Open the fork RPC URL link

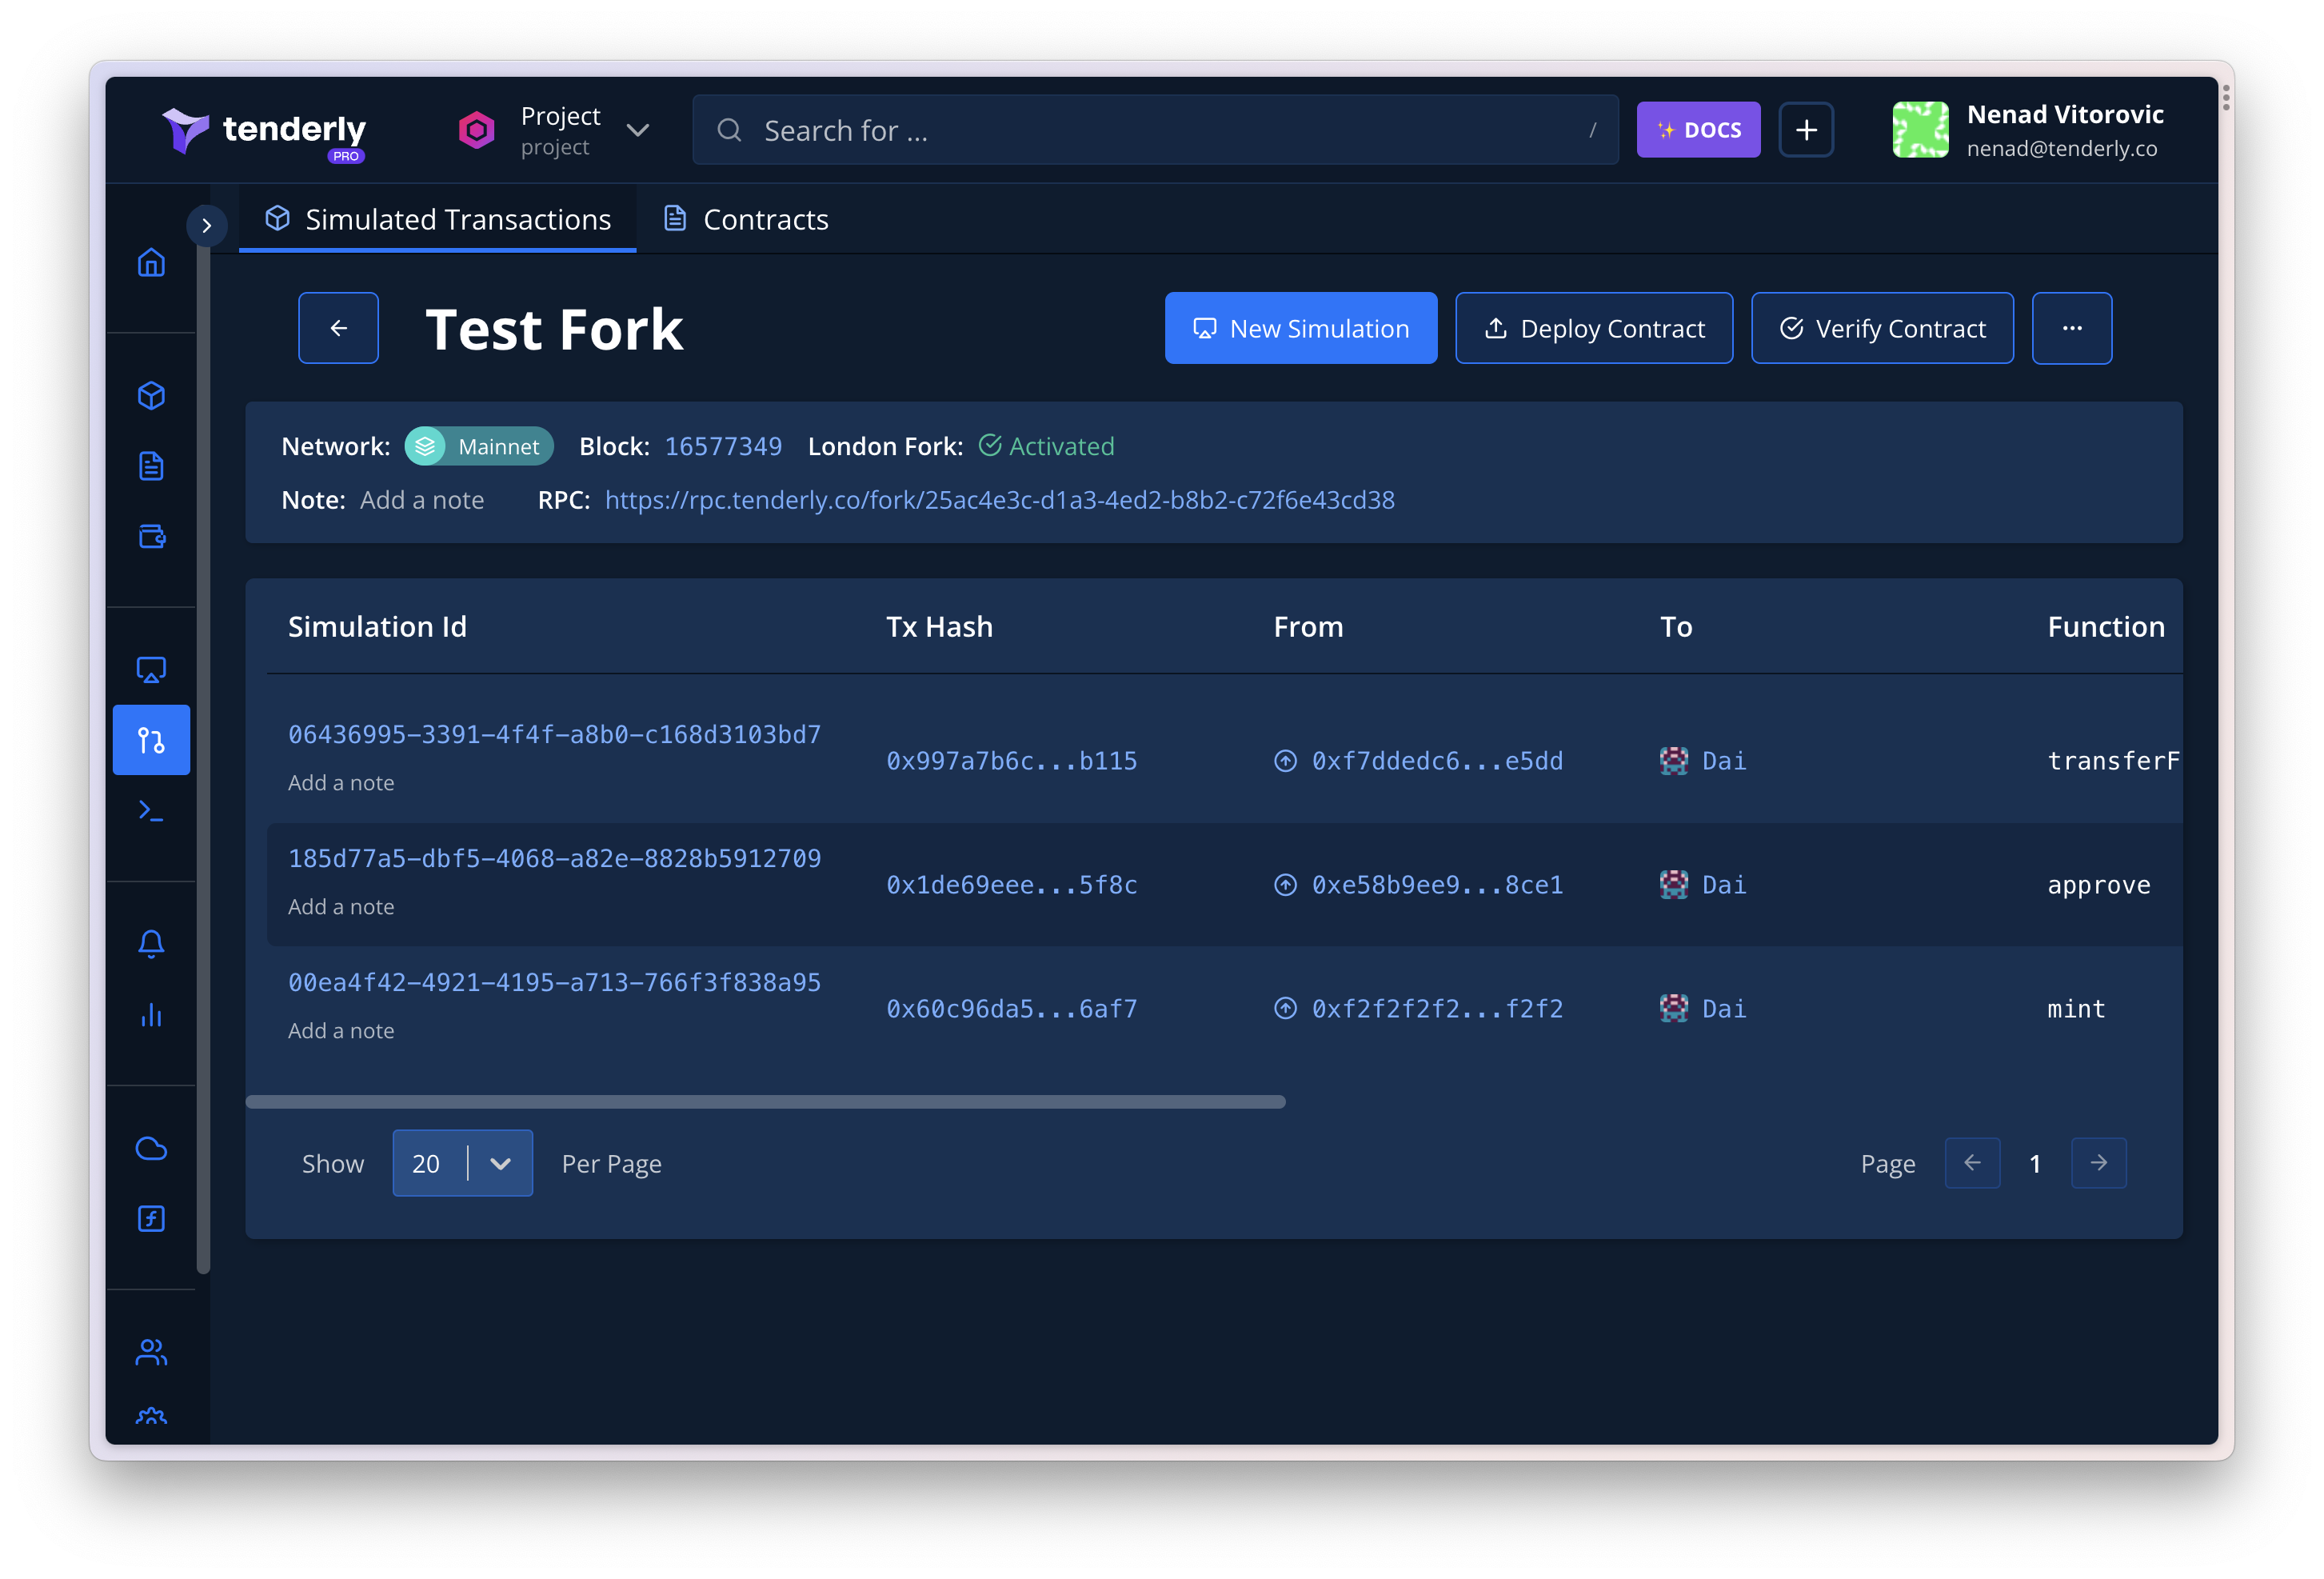pyautogui.click(x=999, y=500)
